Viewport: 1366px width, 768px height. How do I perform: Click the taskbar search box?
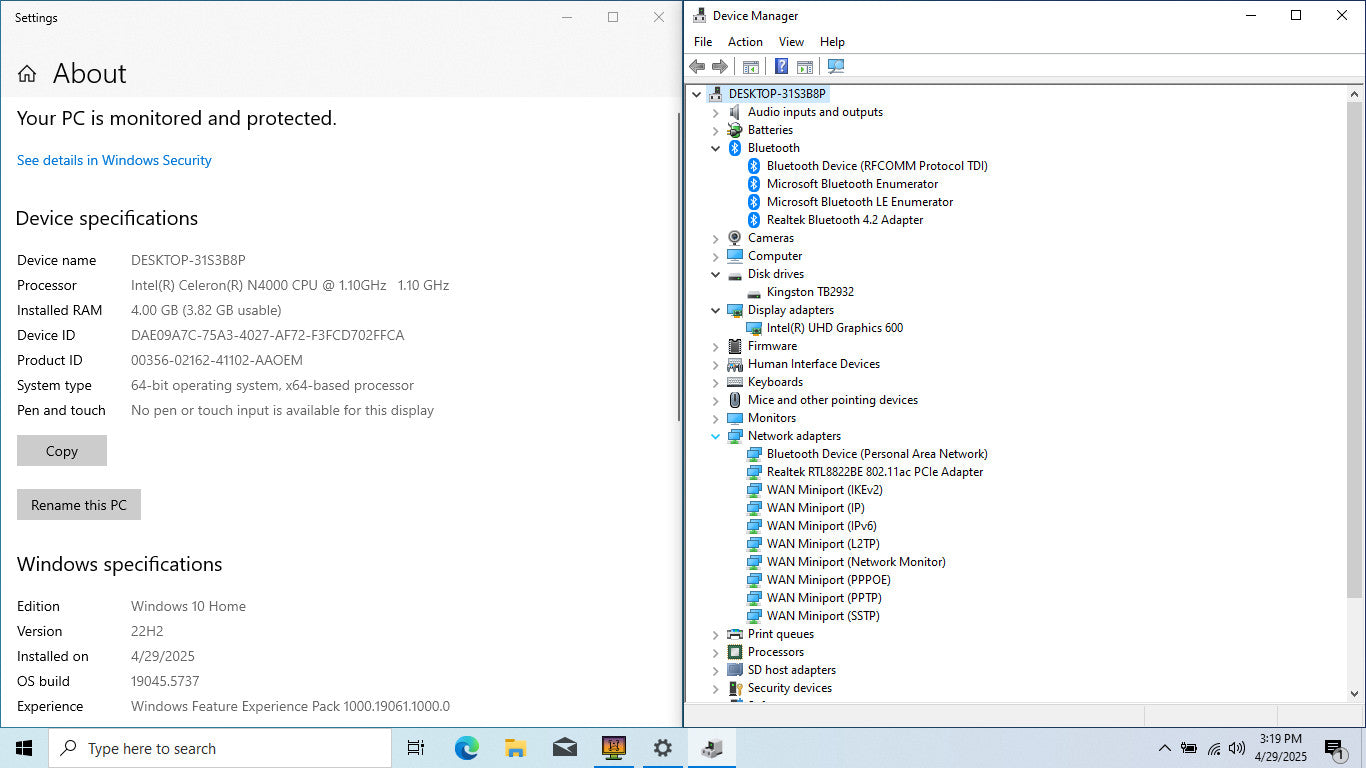(220, 748)
